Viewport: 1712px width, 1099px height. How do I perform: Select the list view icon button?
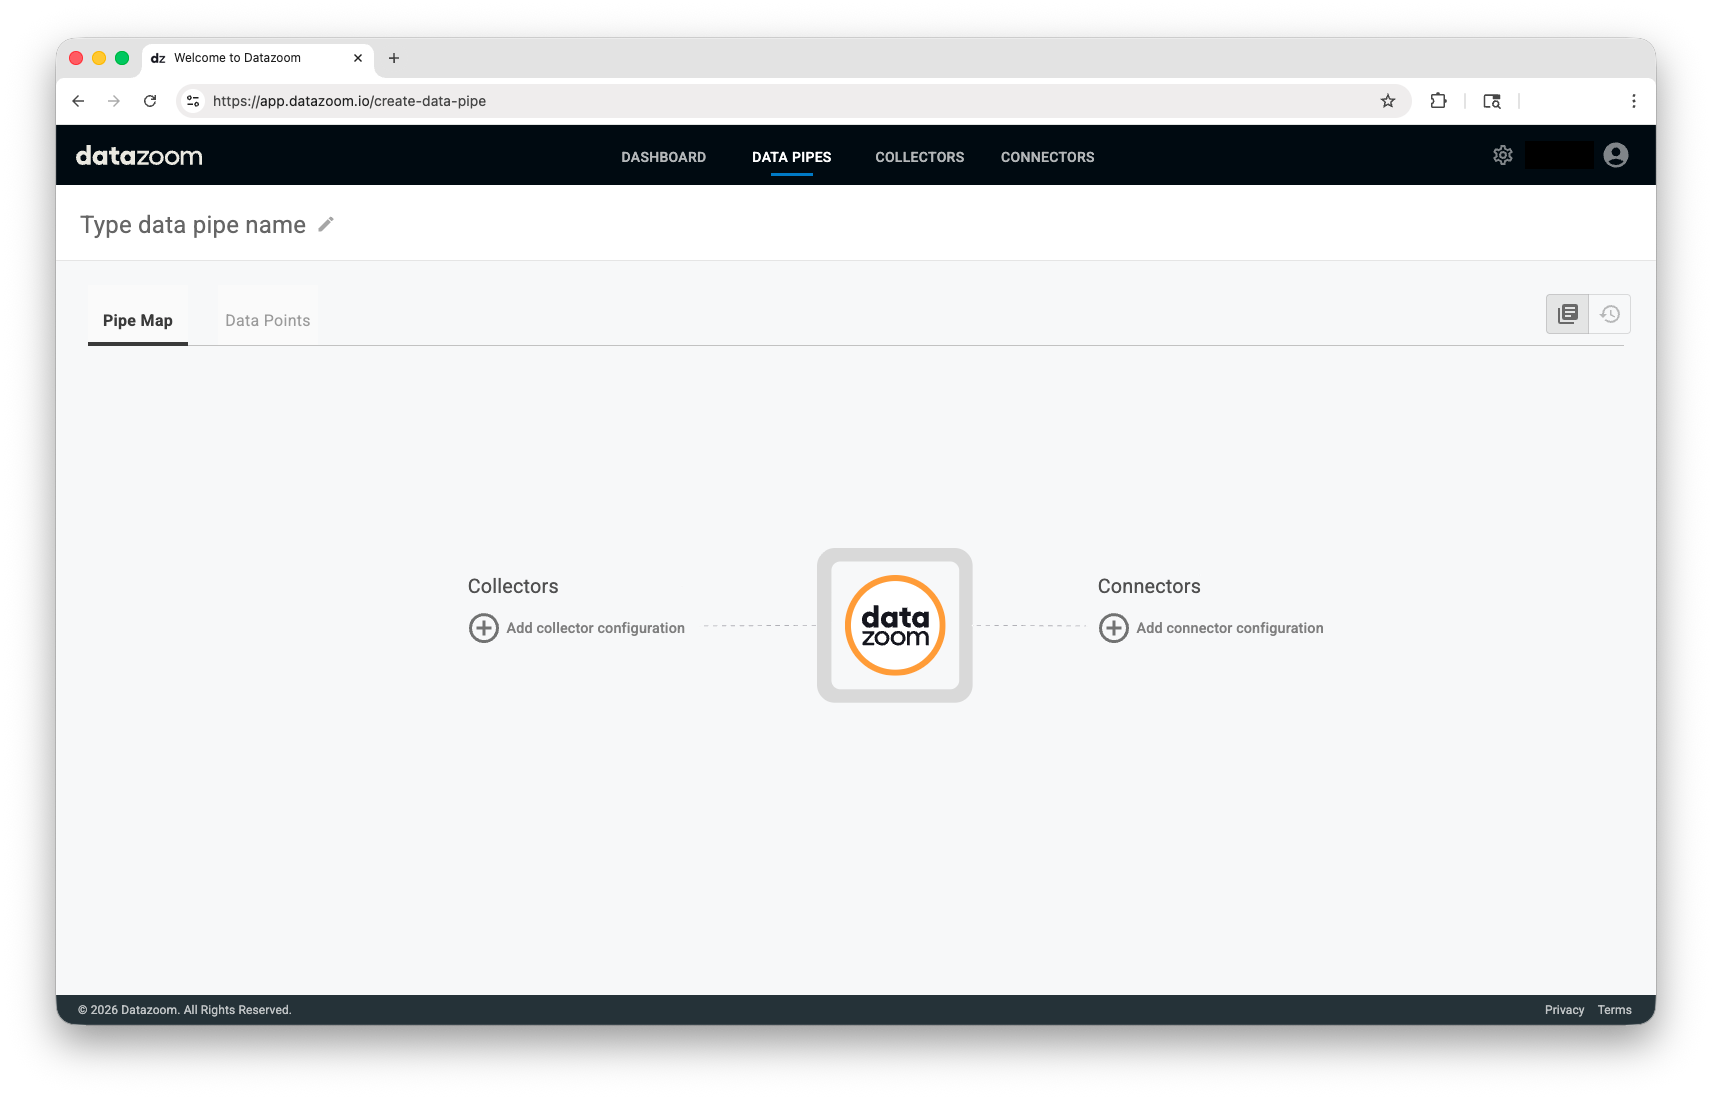coord(1567,314)
